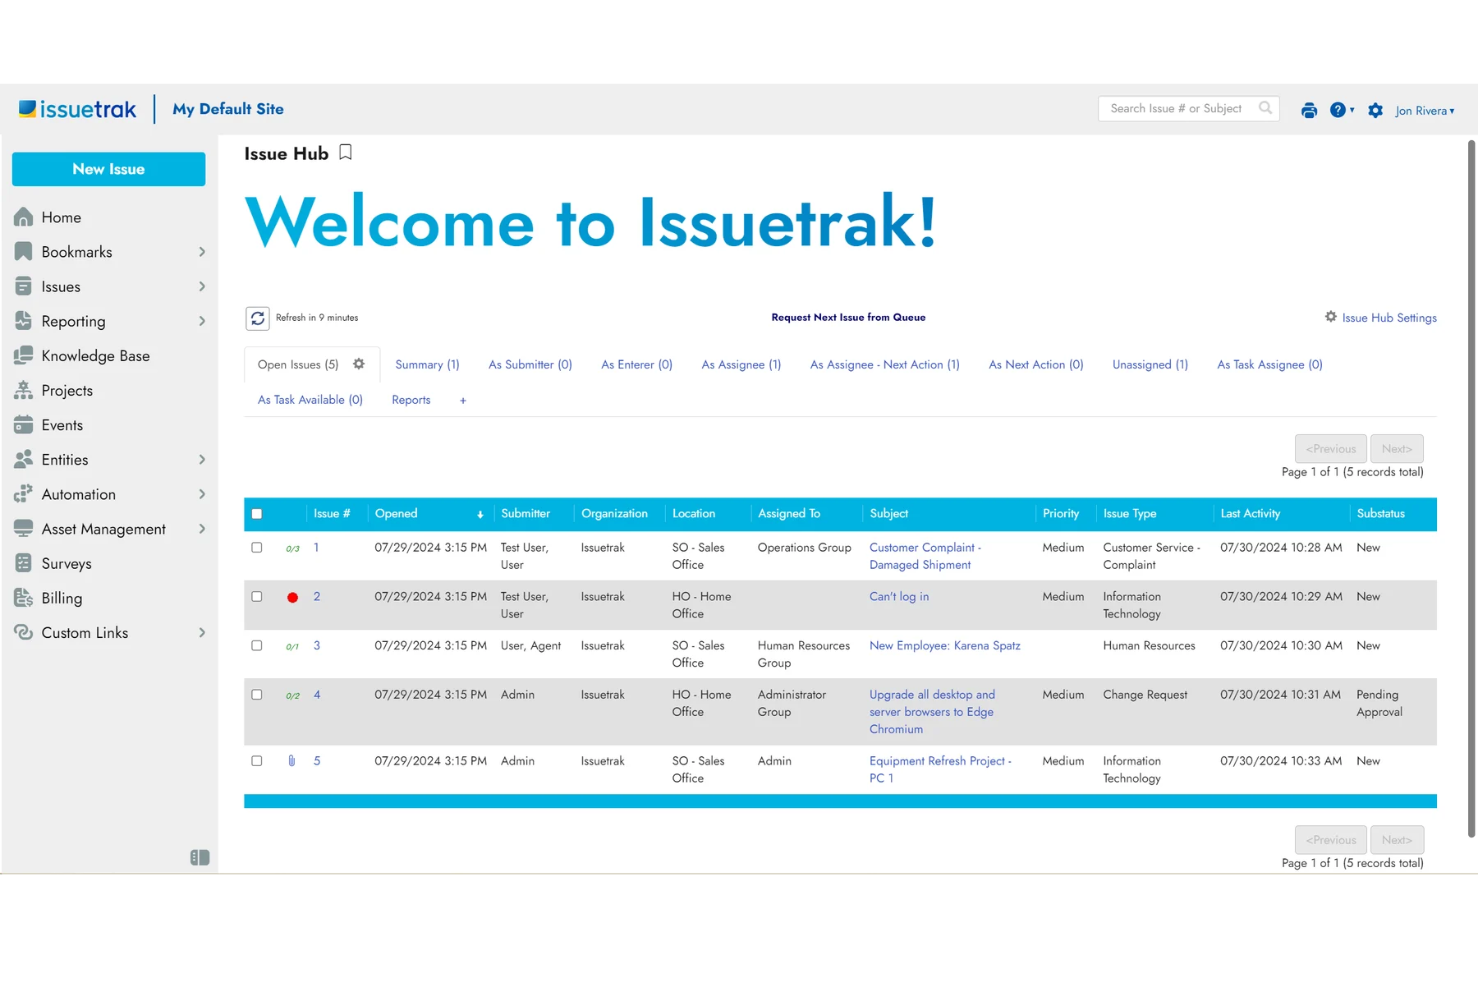Click the settings gear in the top bar
The image size is (1480, 987).
[1375, 110]
